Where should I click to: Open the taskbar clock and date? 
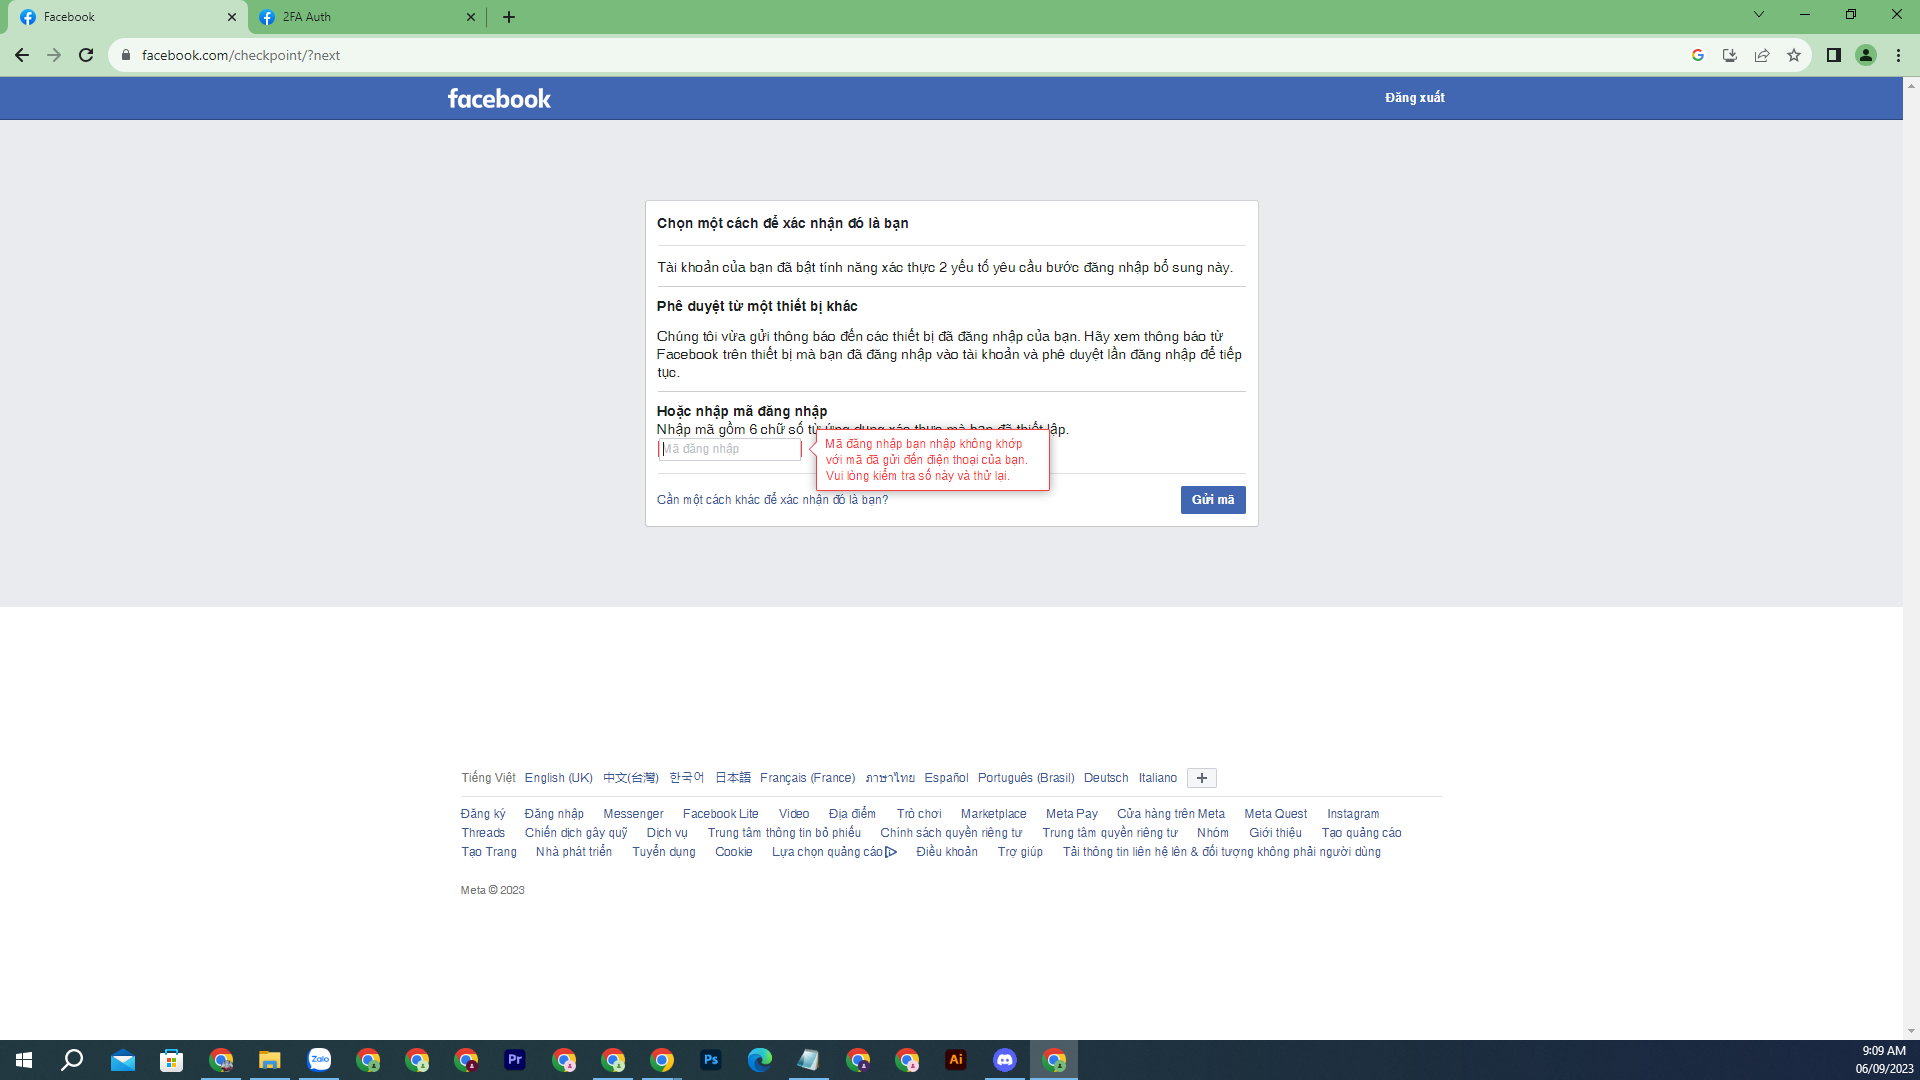tap(1884, 1060)
